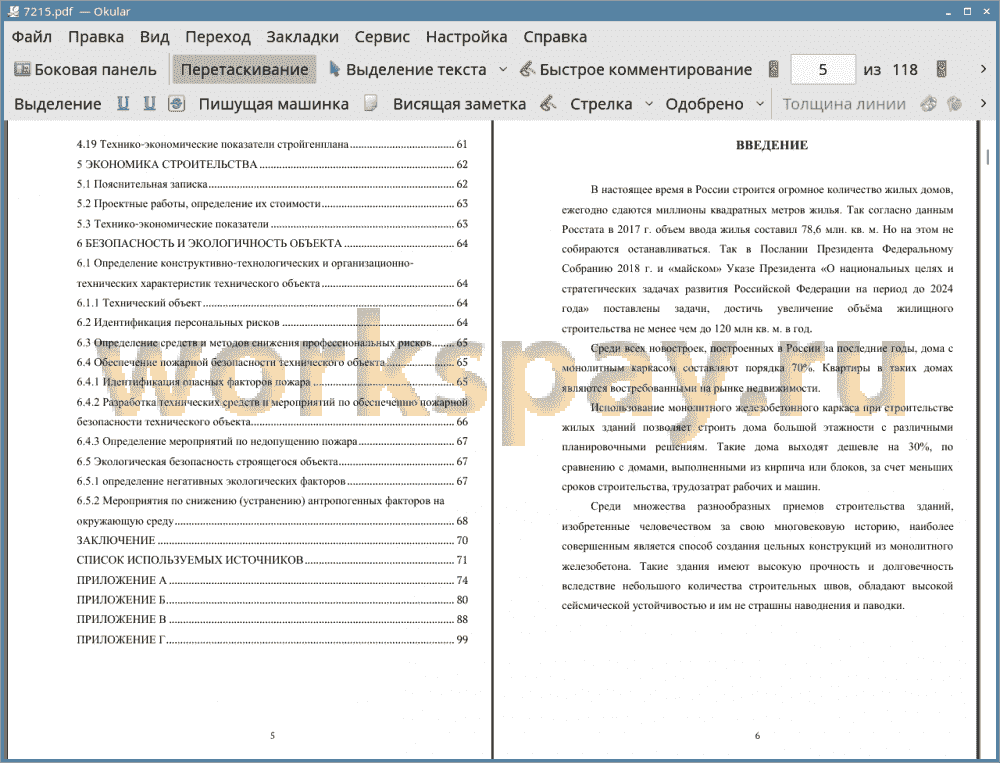Pick the Стрелка arrow tool
Screen dimensions: 1000x763
pos(601,104)
